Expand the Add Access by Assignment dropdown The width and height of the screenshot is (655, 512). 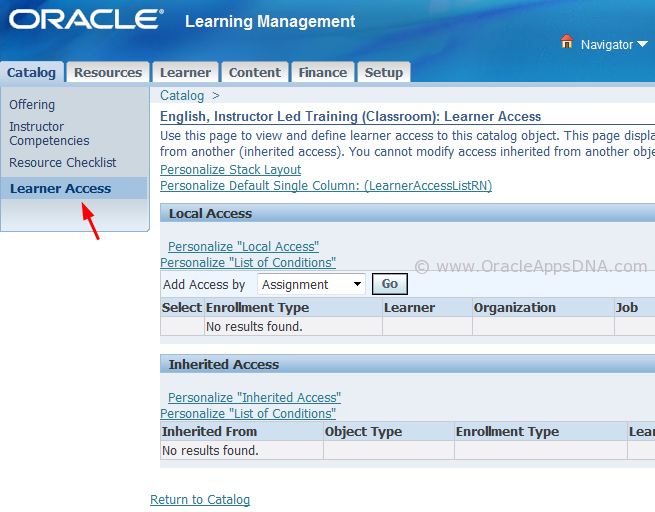312,284
